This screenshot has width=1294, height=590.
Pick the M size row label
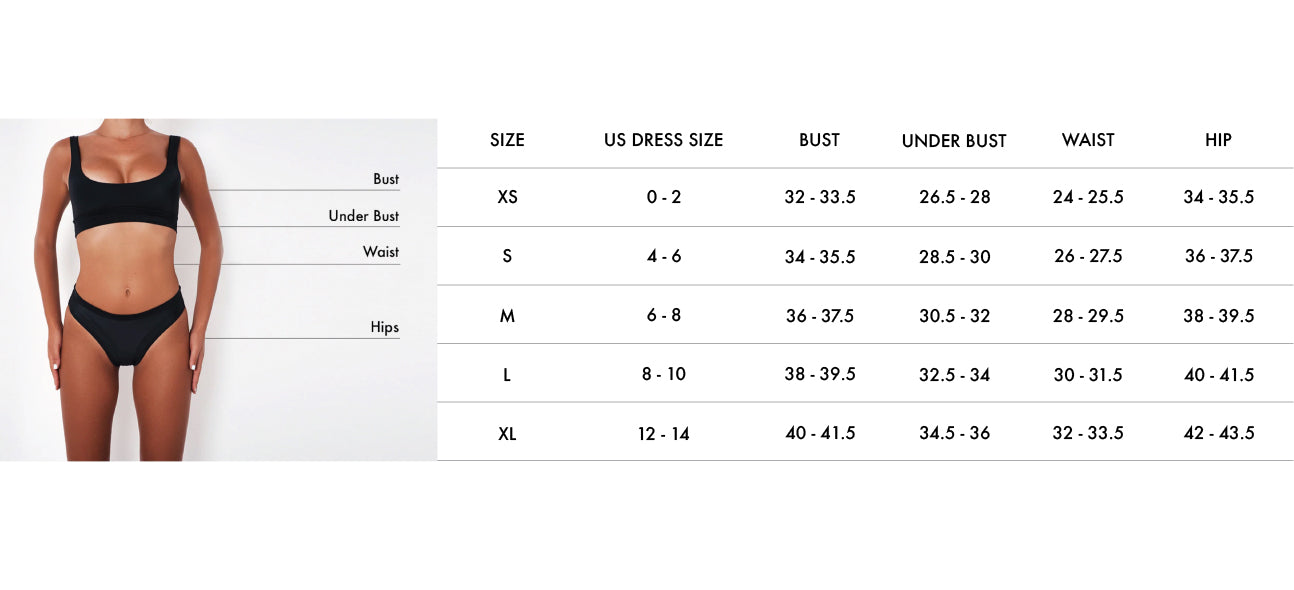click(x=507, y=316)
